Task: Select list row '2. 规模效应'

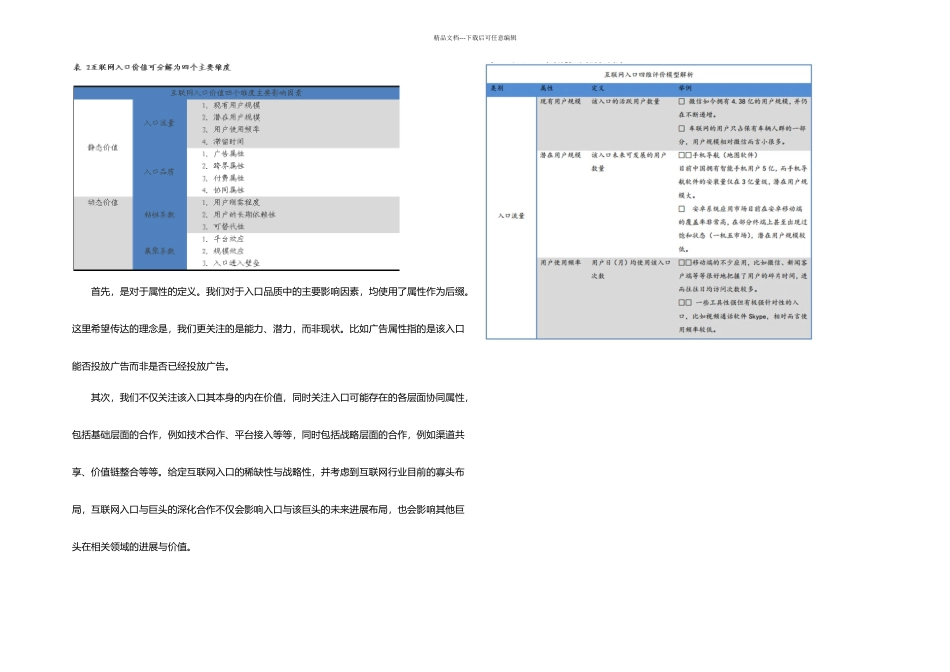Action: [223, 251]
